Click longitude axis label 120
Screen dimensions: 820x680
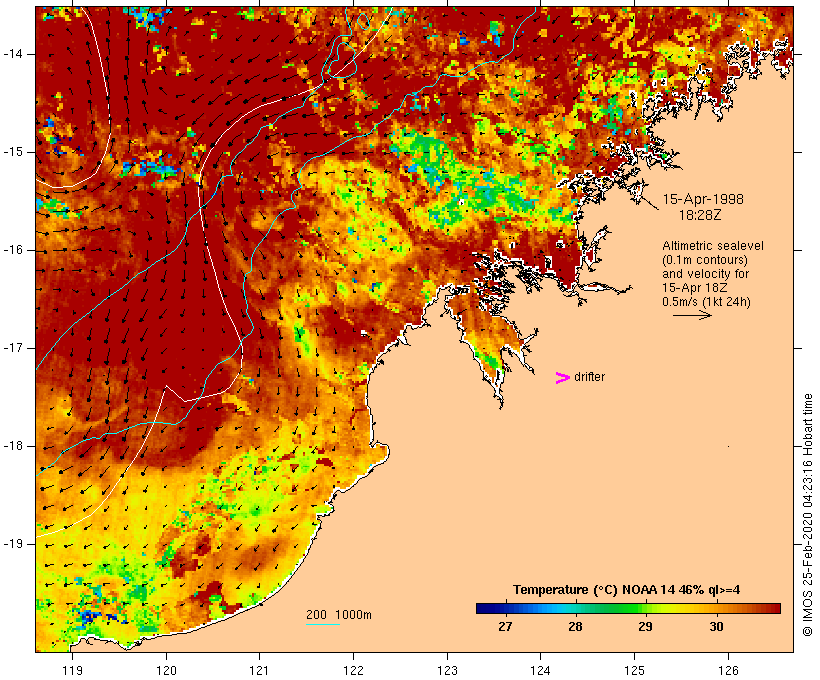click(x=166, y=670)
